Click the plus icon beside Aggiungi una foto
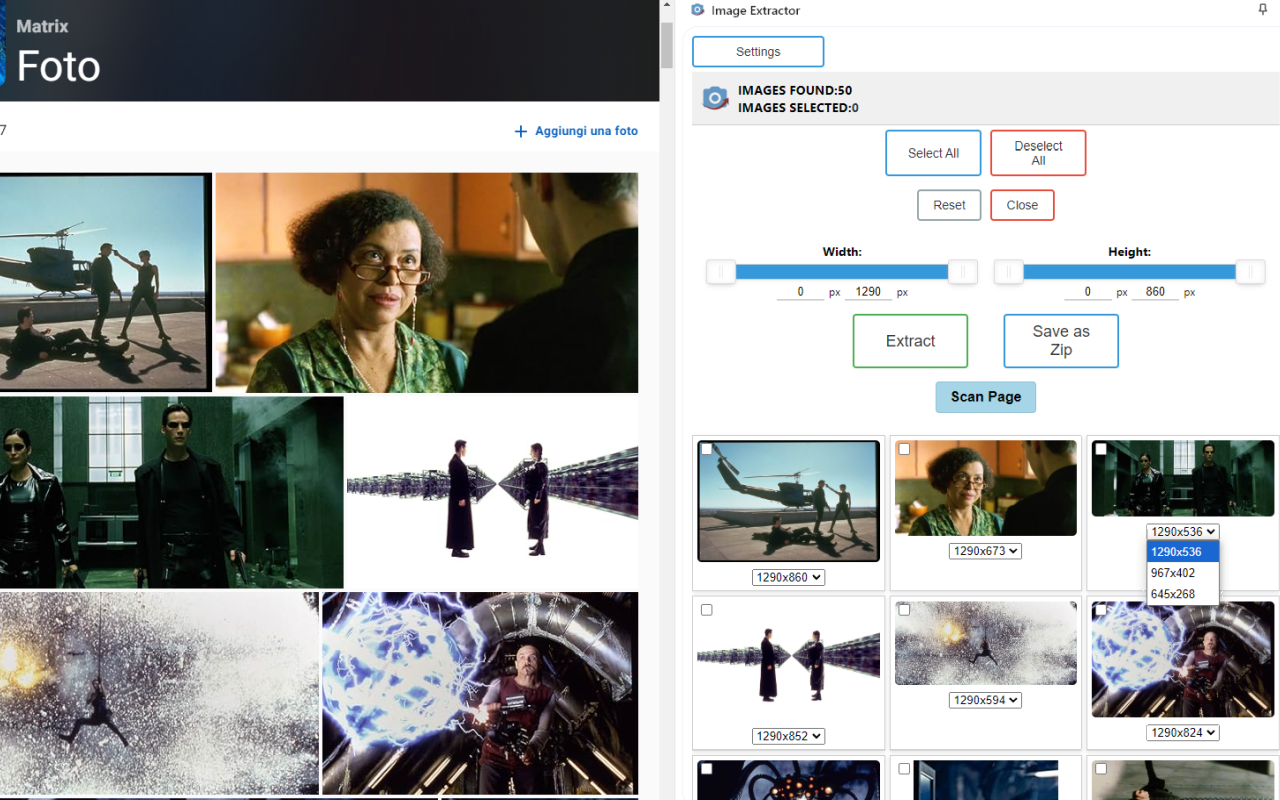This screenshot has height=800, width=1280. click(x=520, y=131)
